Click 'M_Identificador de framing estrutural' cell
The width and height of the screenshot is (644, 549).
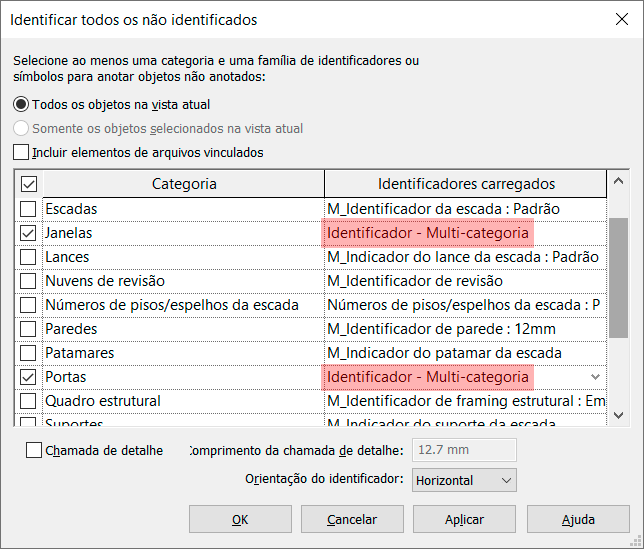[x=465, y=401]
